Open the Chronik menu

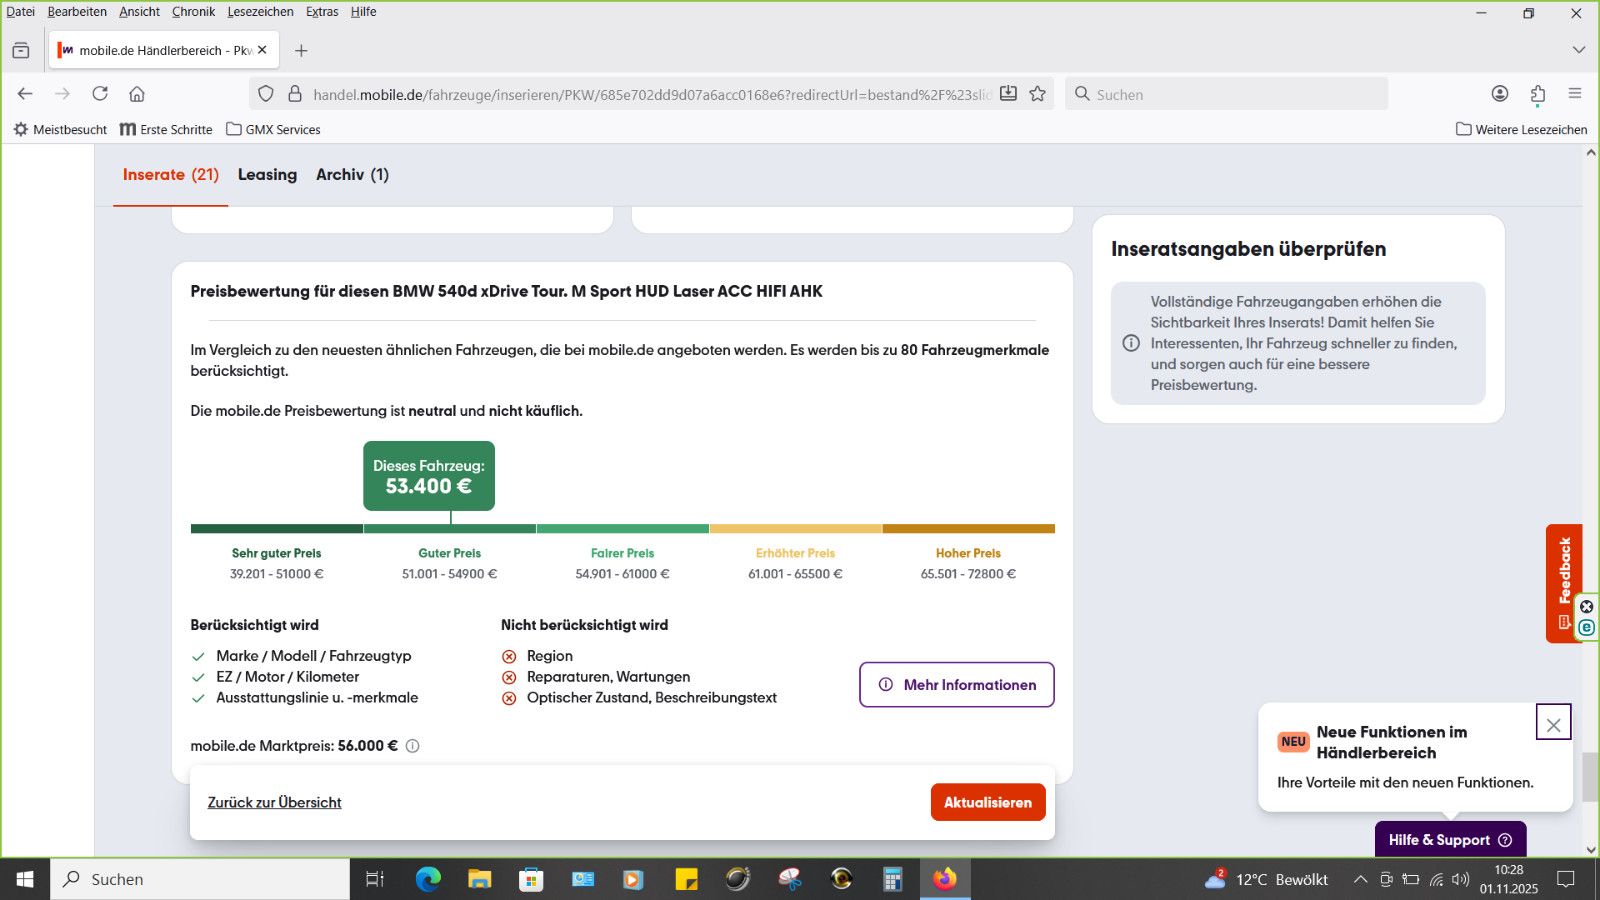[193, 12]
